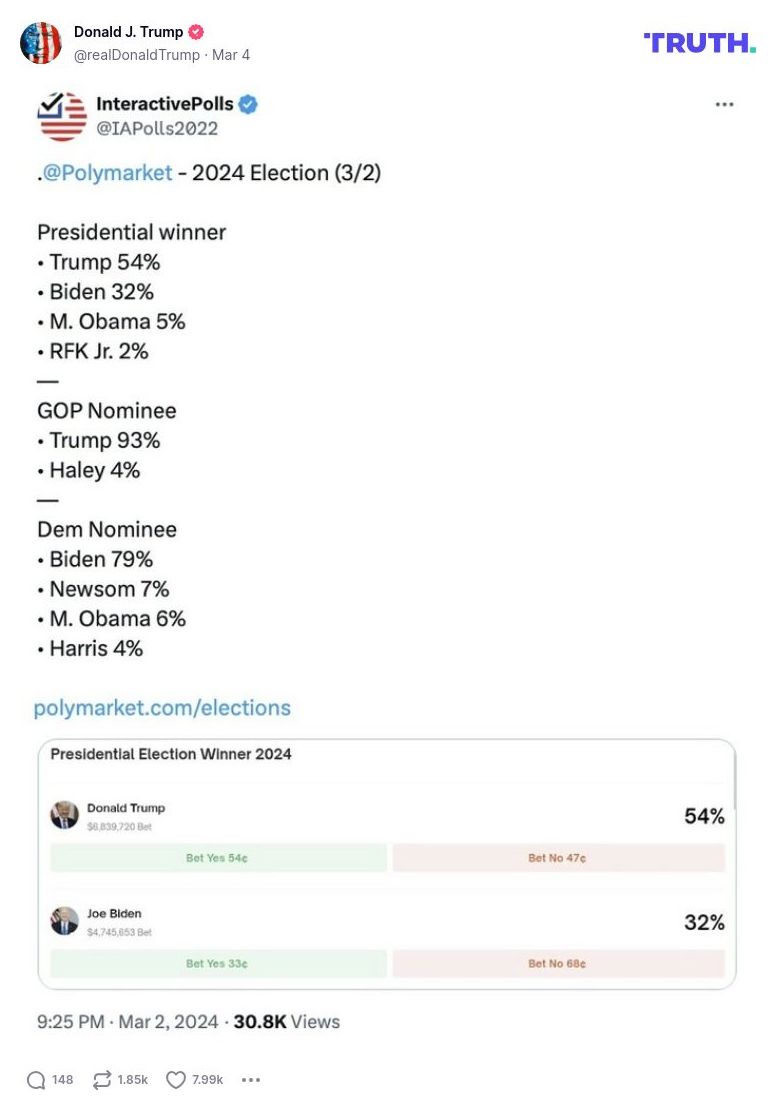Image resolution: width=777 pixels, height=1110 pixels.
Task: Select the @realDonaldTrump handle
Action: [x=137, y=55]
